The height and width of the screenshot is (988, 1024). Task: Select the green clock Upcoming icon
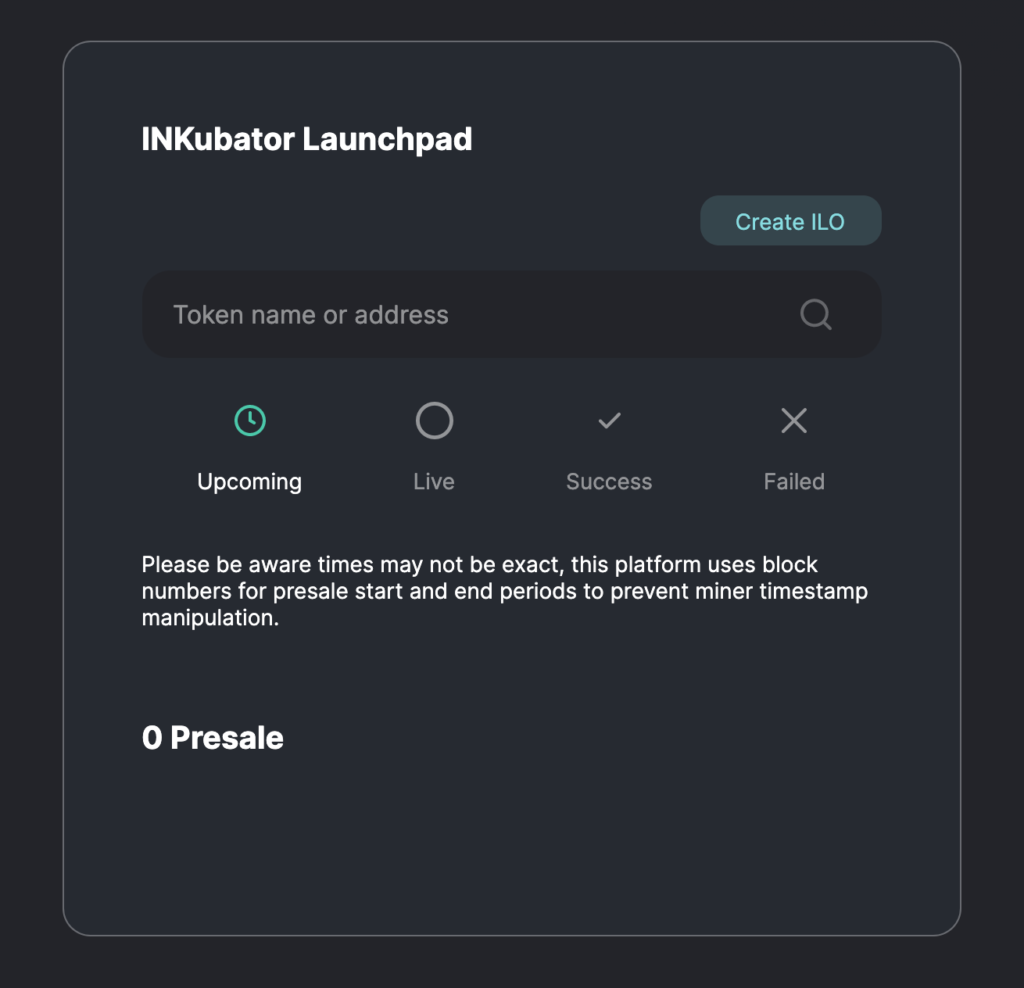[x=250, y=421]
